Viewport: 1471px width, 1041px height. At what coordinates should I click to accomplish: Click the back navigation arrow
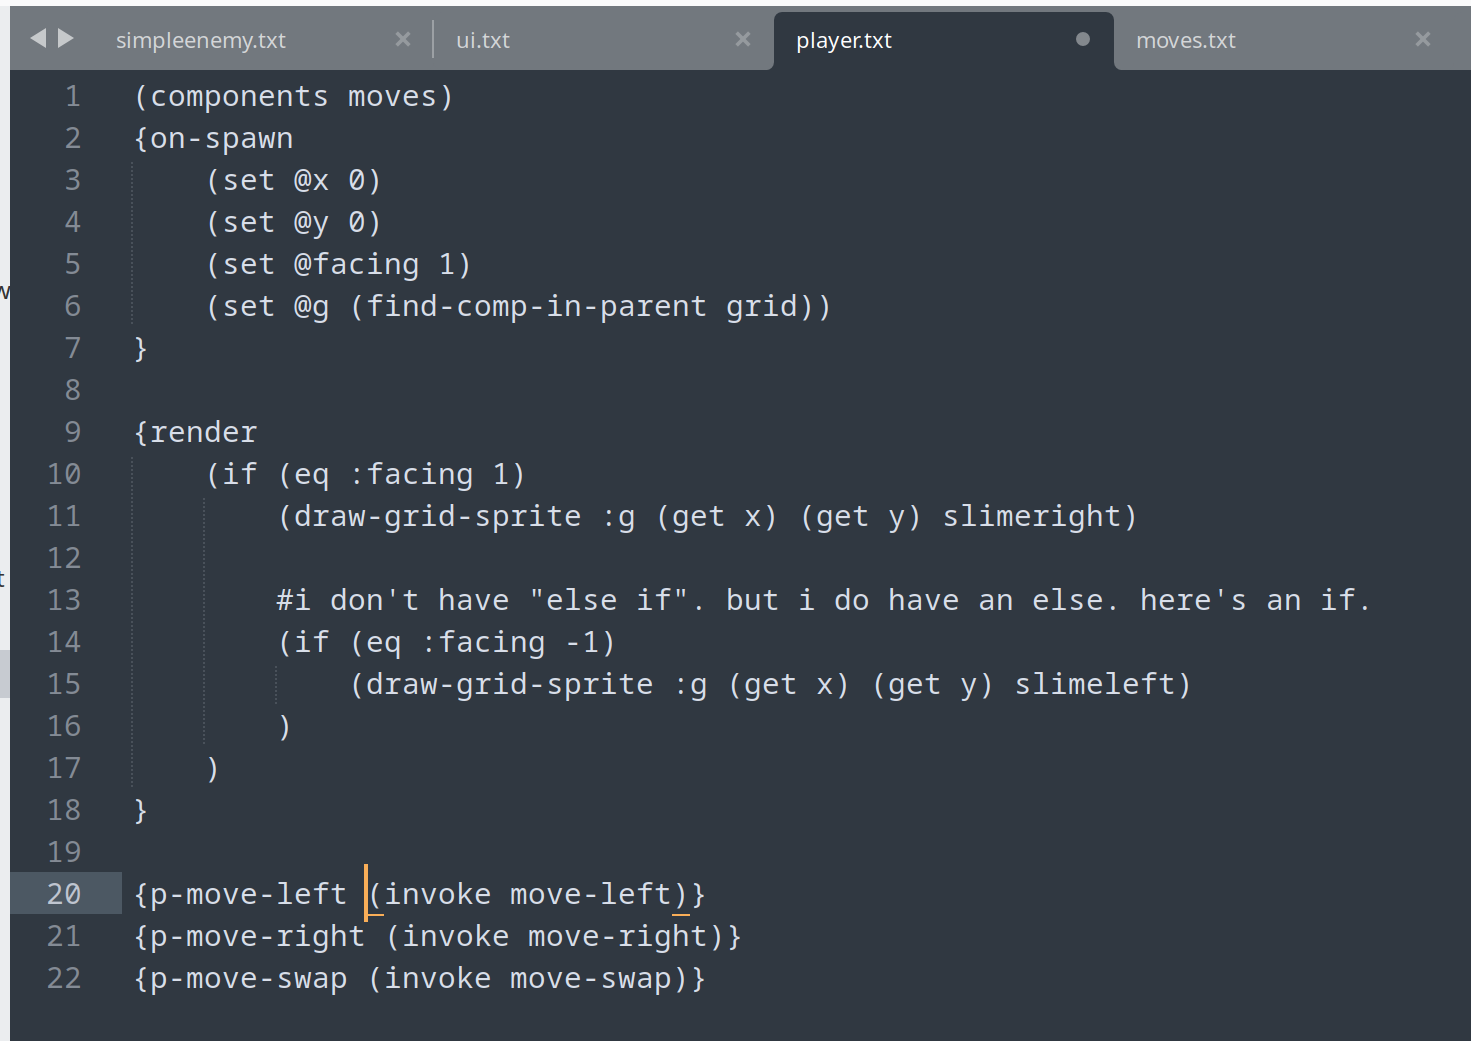pos(37,38)
